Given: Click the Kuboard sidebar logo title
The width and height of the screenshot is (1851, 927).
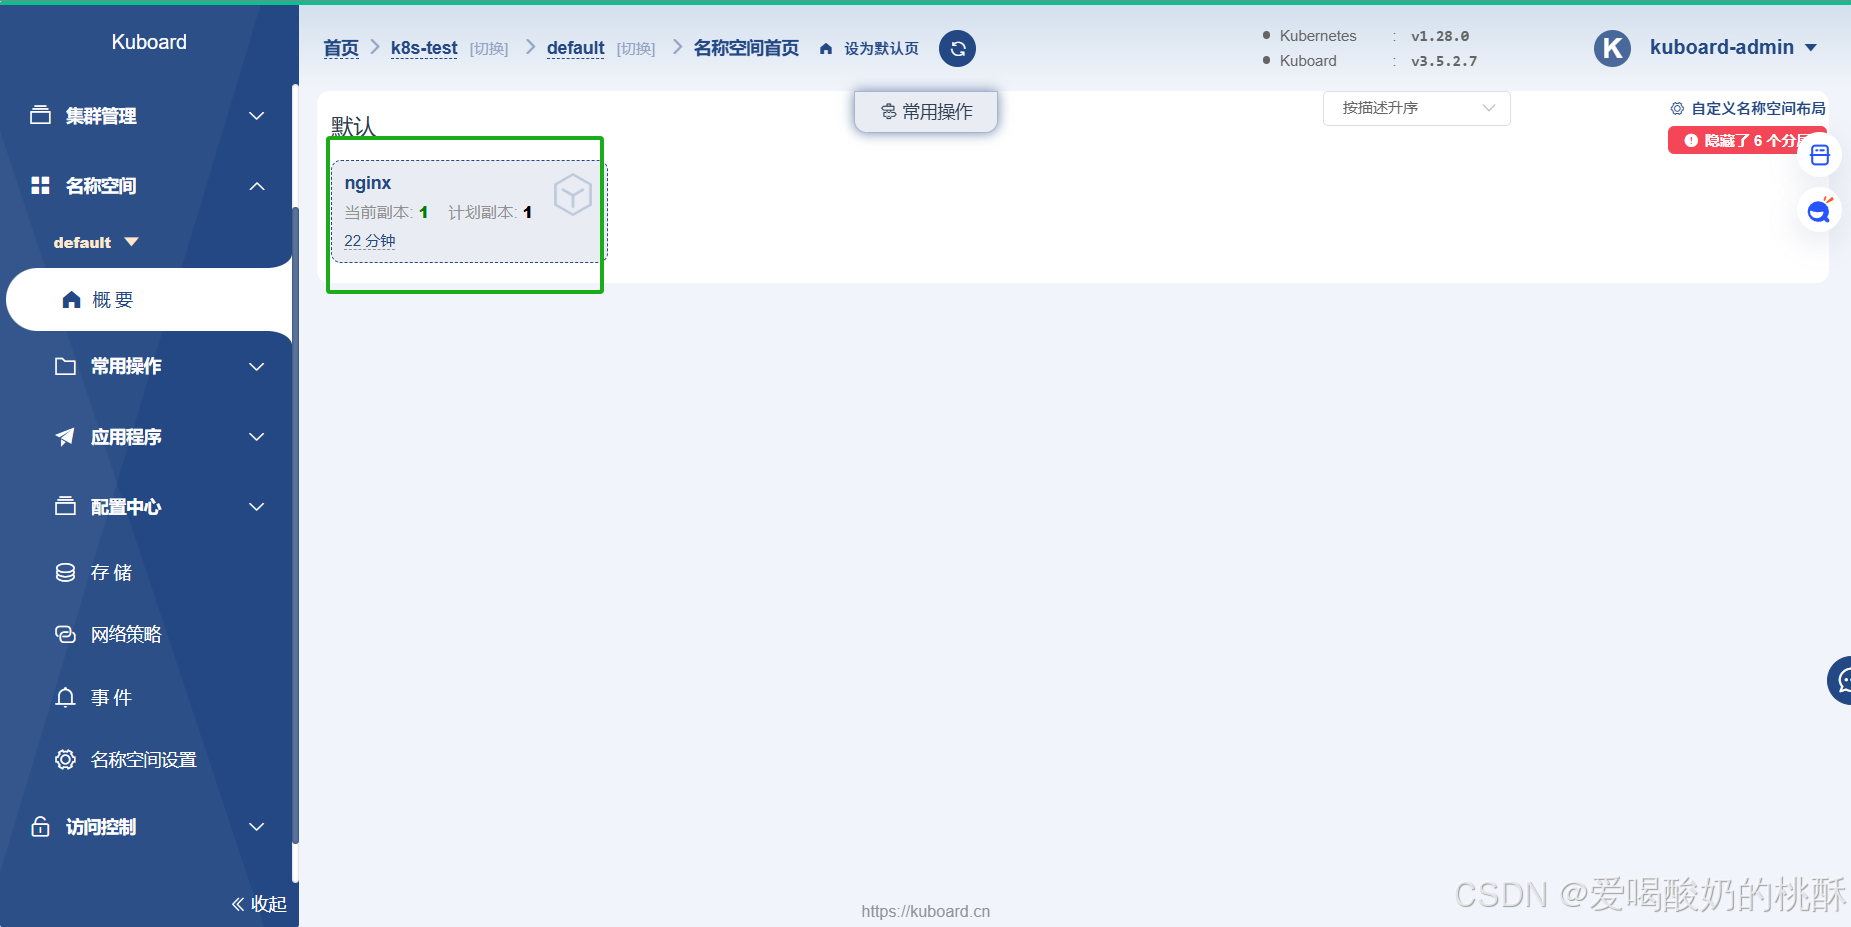Looking at the screenshot, I should click(149, 42).
